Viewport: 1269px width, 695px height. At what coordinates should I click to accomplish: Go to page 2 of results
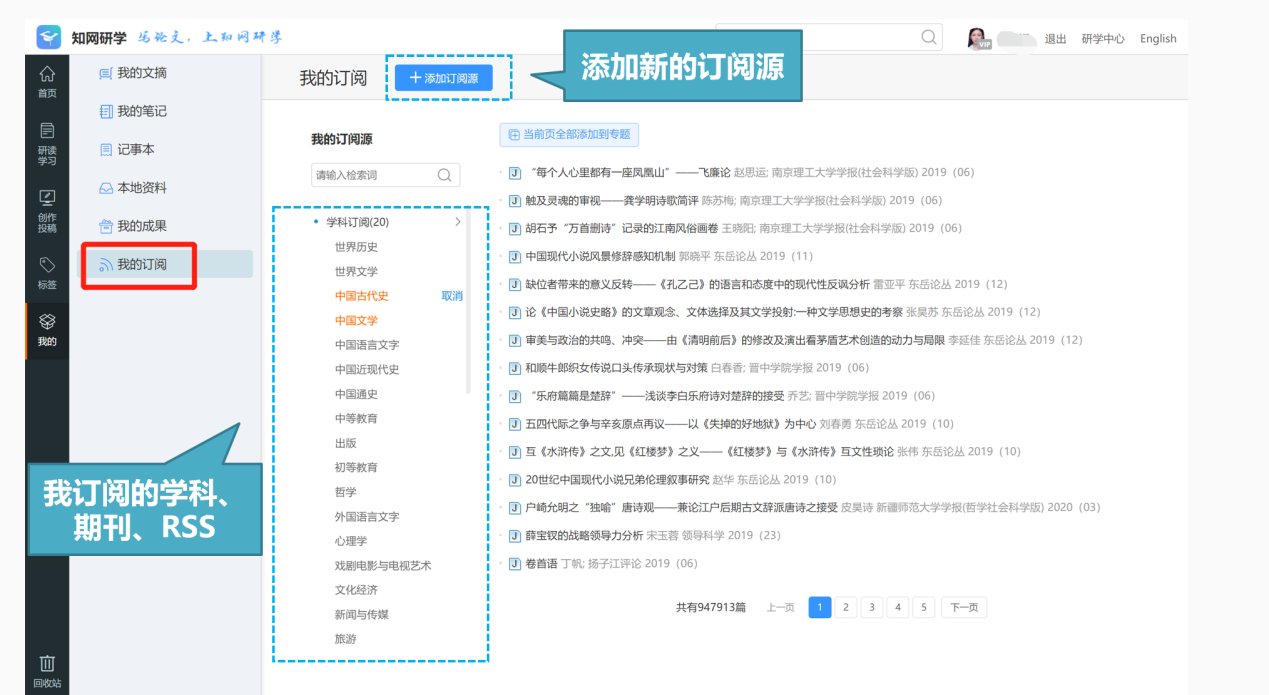[846, 607]
